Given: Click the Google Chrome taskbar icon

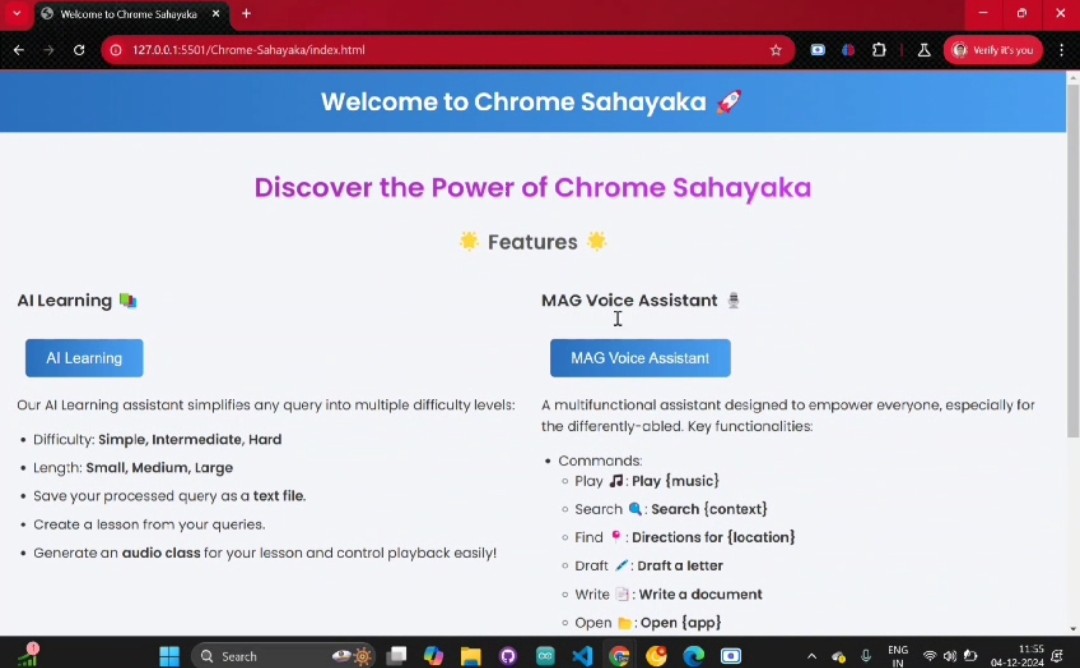Looking at the screenshot, I should (x=619, y=656).
